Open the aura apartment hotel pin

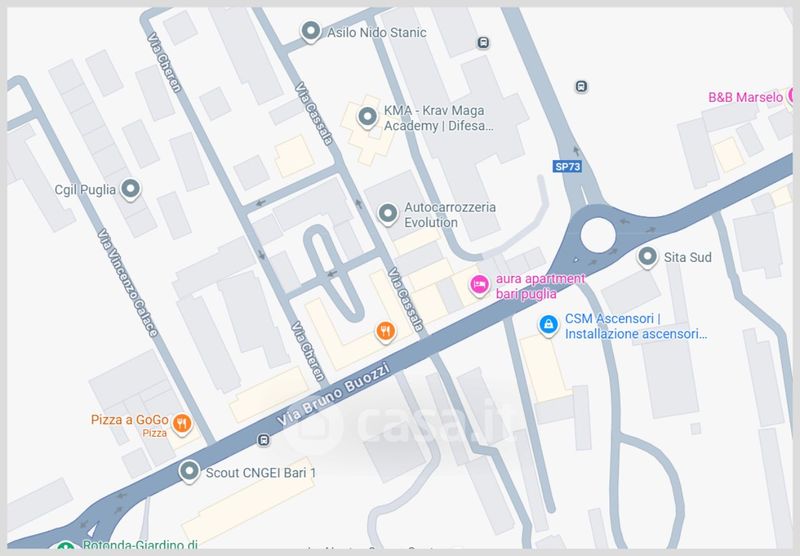479,285
